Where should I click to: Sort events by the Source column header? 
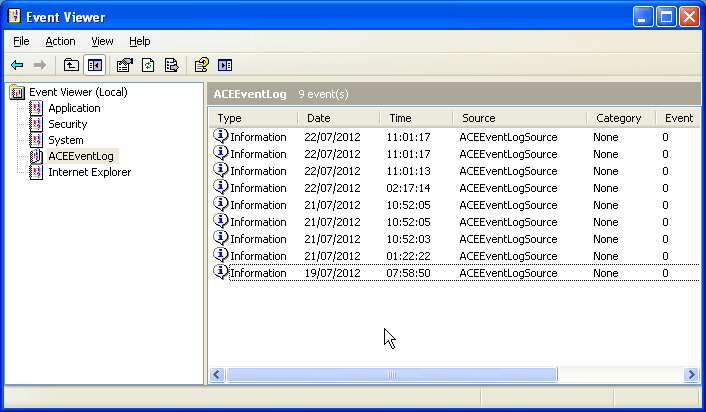[520, 118]
